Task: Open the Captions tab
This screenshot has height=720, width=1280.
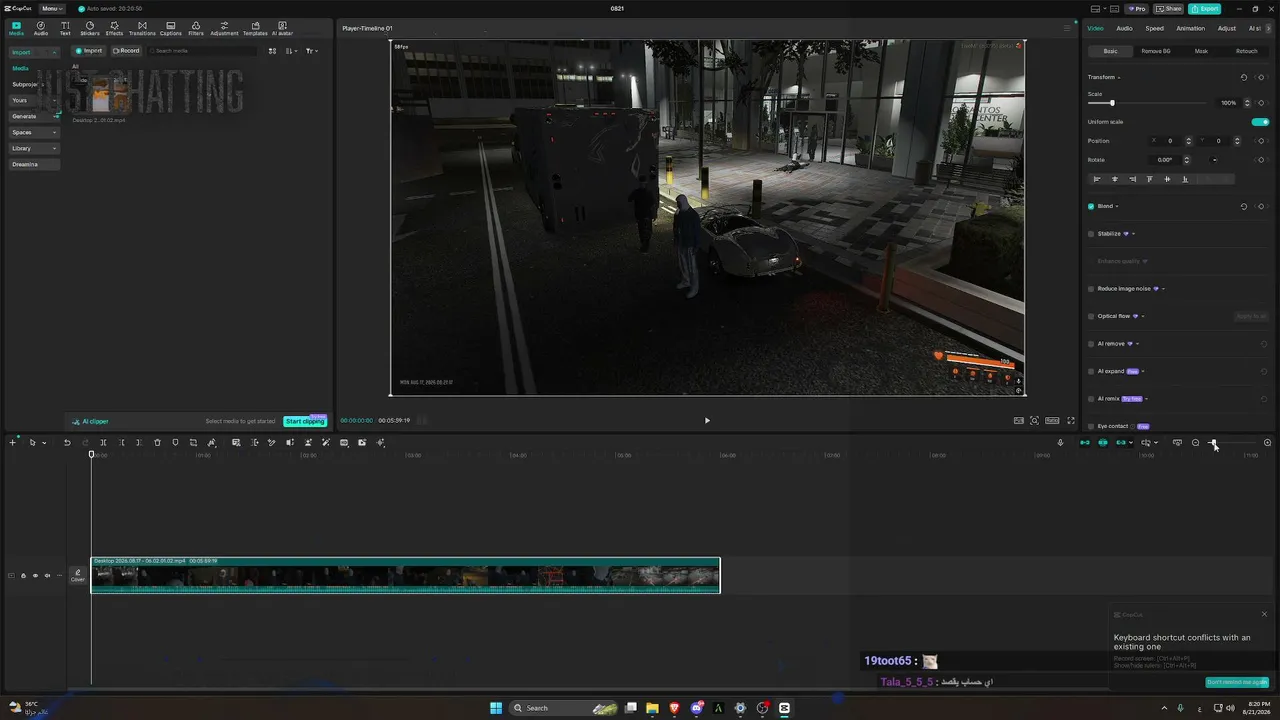Action: [171, 28]
